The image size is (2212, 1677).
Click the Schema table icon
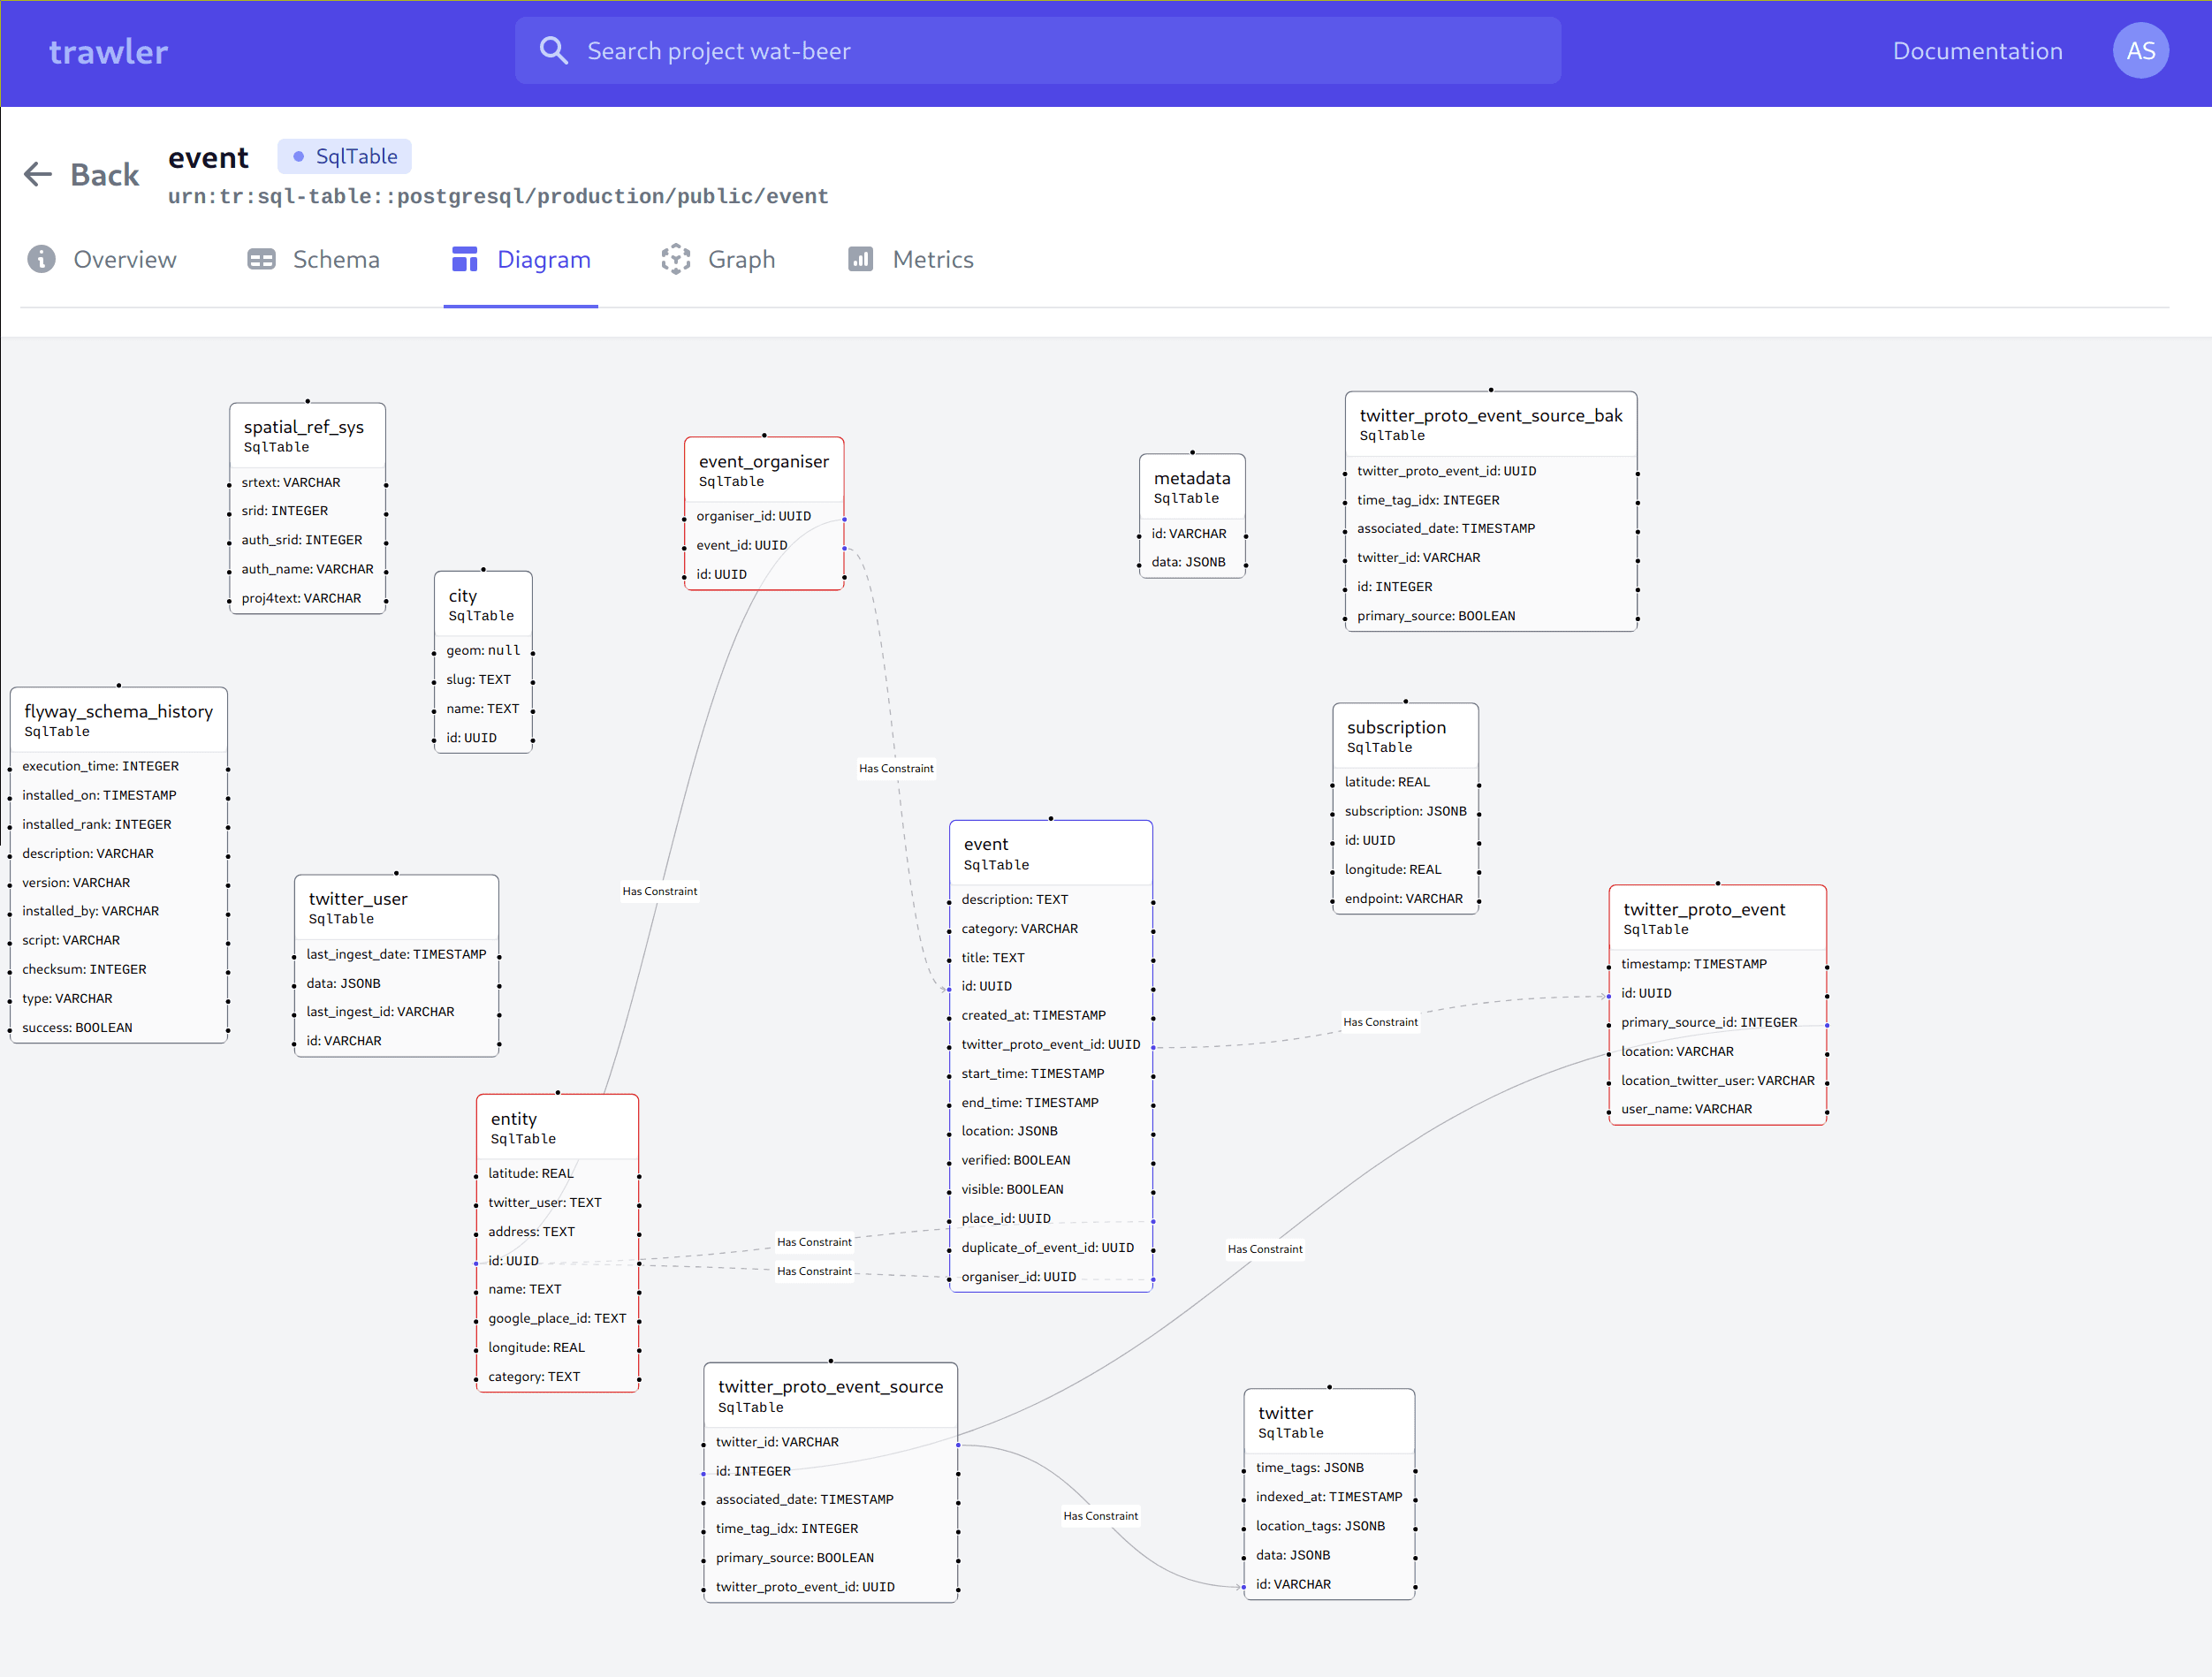tap(261, 260)
